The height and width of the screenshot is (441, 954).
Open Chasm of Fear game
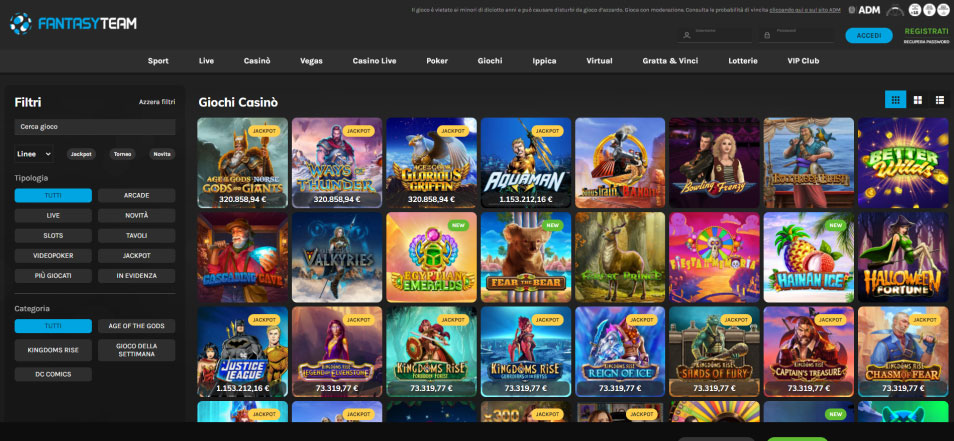pos(903,352)
